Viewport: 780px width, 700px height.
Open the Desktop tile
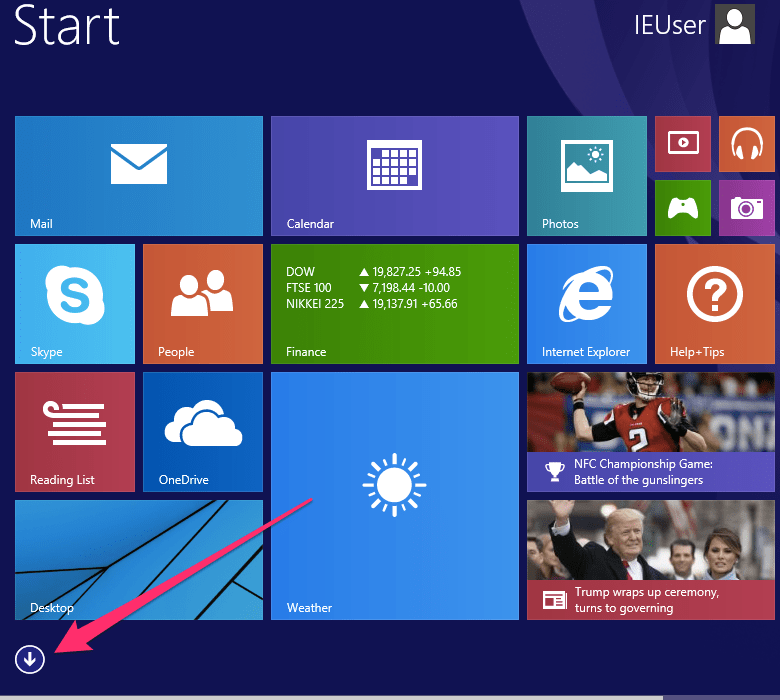coord(139,560)
